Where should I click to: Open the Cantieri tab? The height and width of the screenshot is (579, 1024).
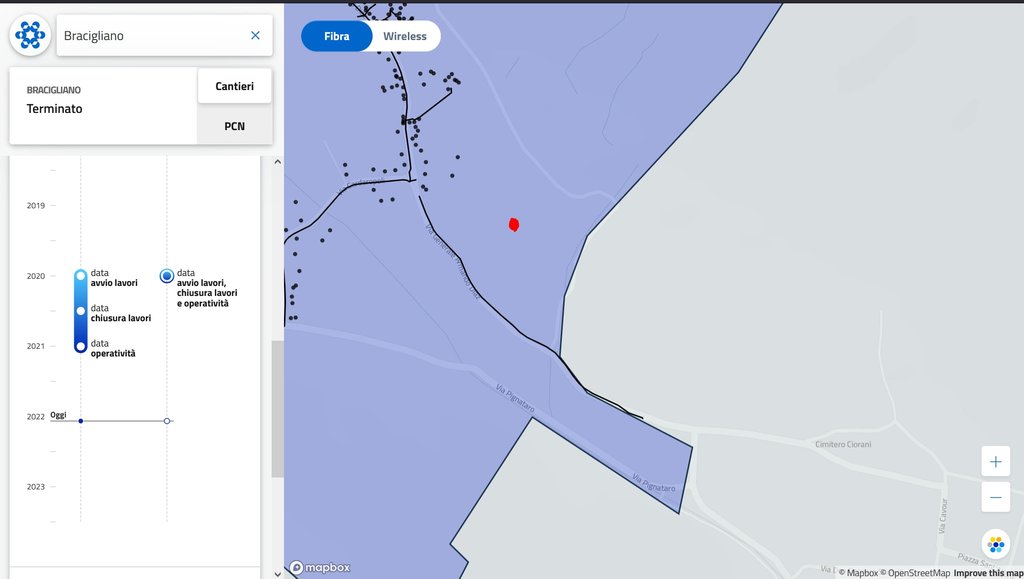click(234, 86)
